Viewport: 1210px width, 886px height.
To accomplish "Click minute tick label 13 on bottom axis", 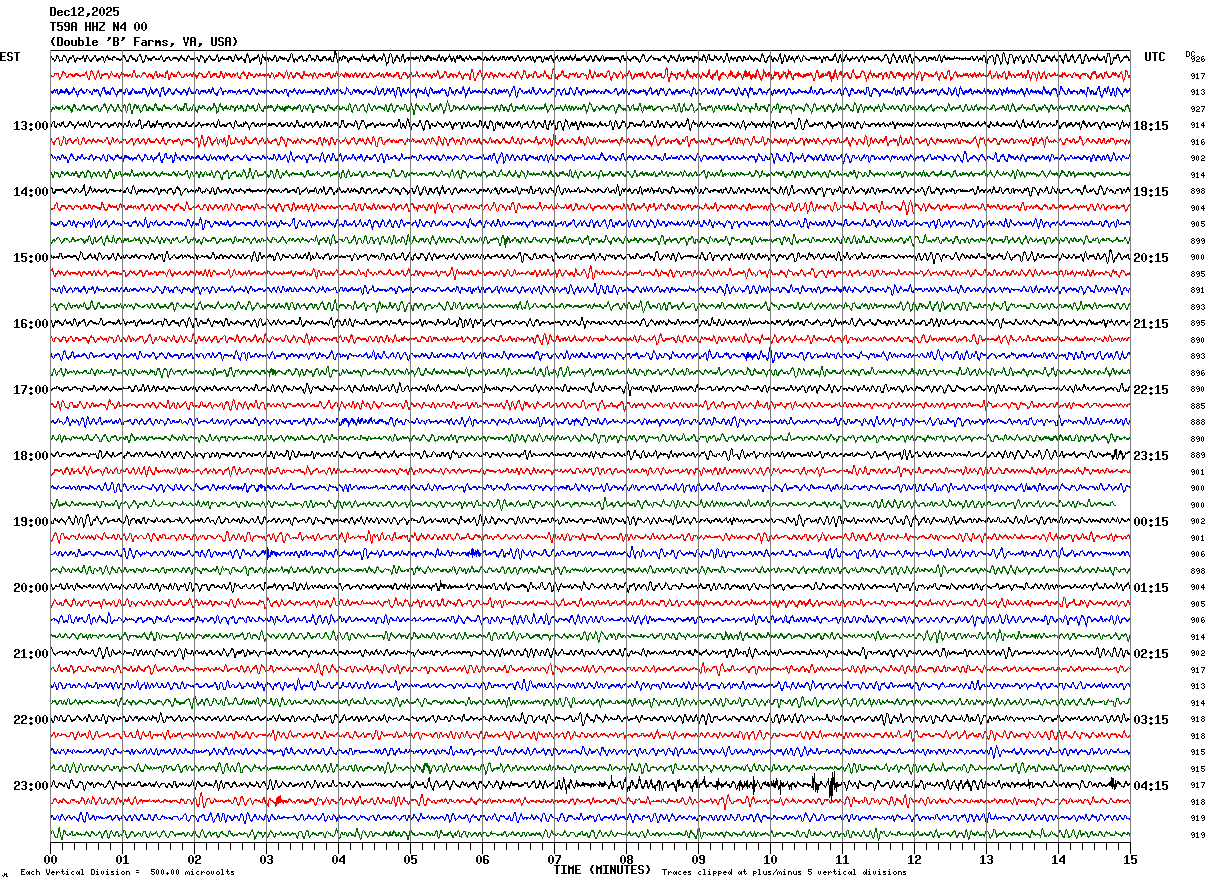I will (x=986, y=859).
